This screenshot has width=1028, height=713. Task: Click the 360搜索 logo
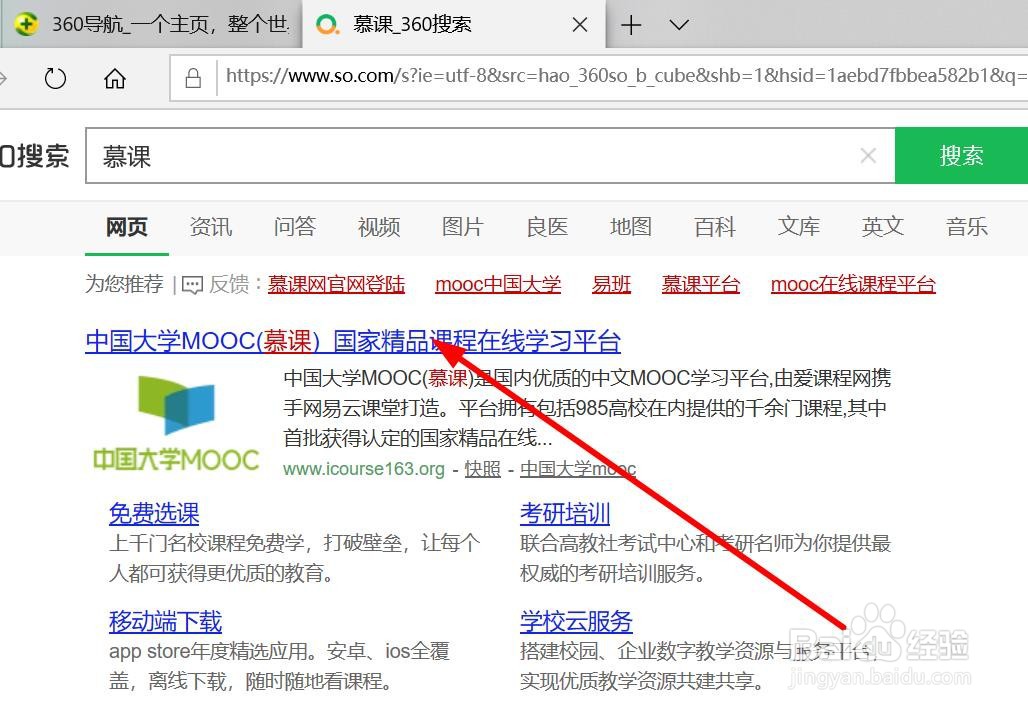pyautogui.click(x=34, y=156)
